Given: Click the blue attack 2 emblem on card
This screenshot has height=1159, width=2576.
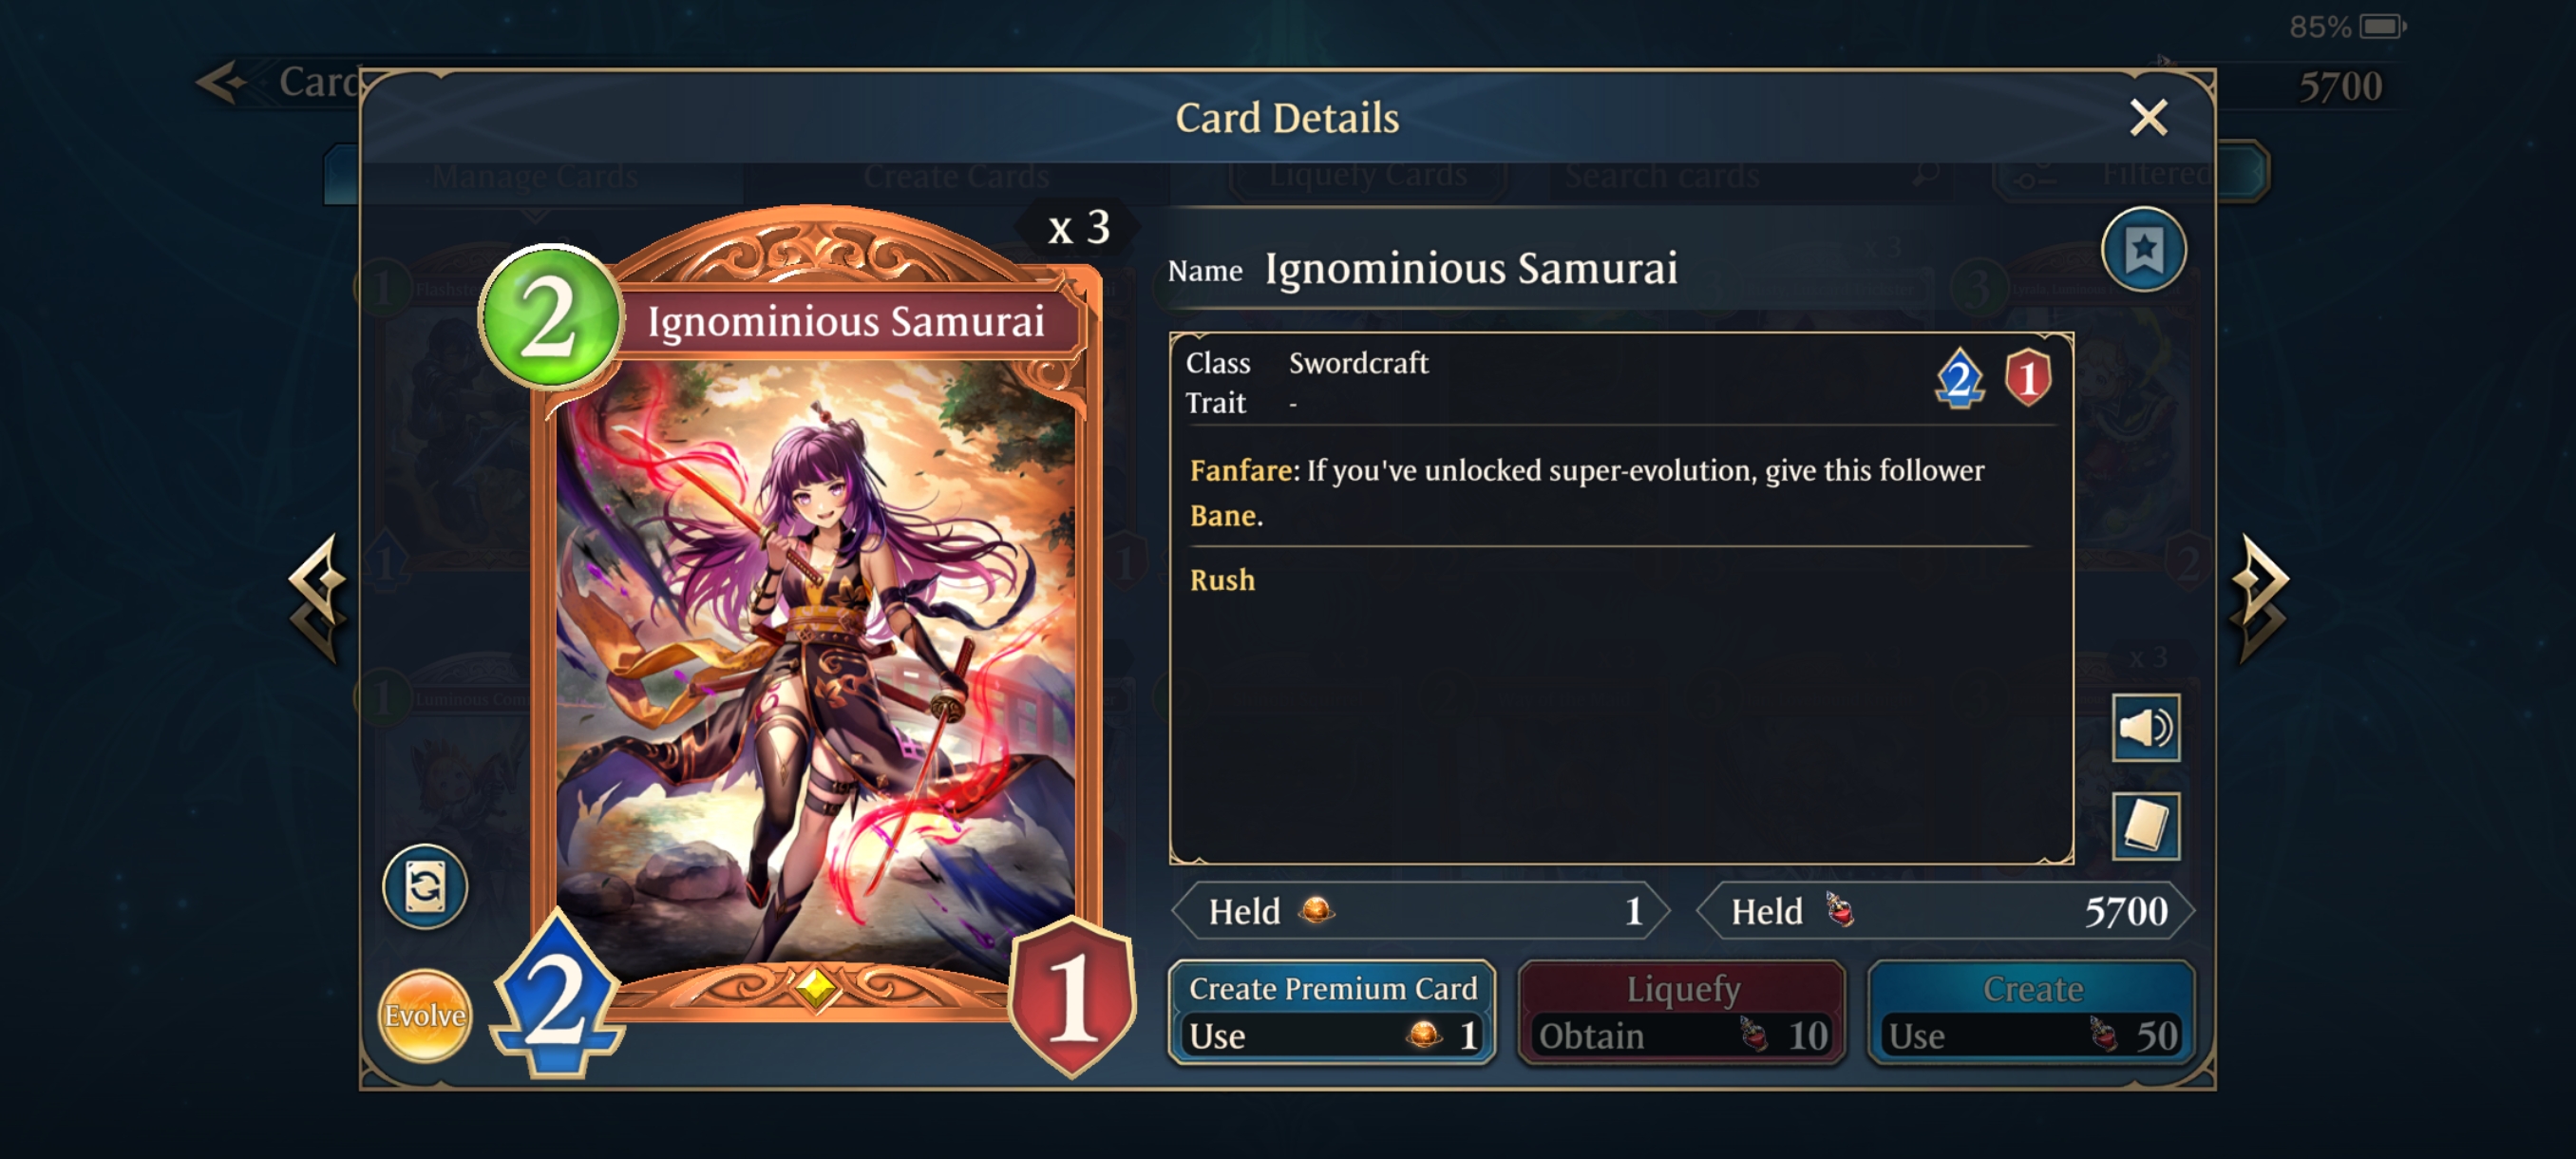Looking at the screenshot, I should [x=556, y=996].
